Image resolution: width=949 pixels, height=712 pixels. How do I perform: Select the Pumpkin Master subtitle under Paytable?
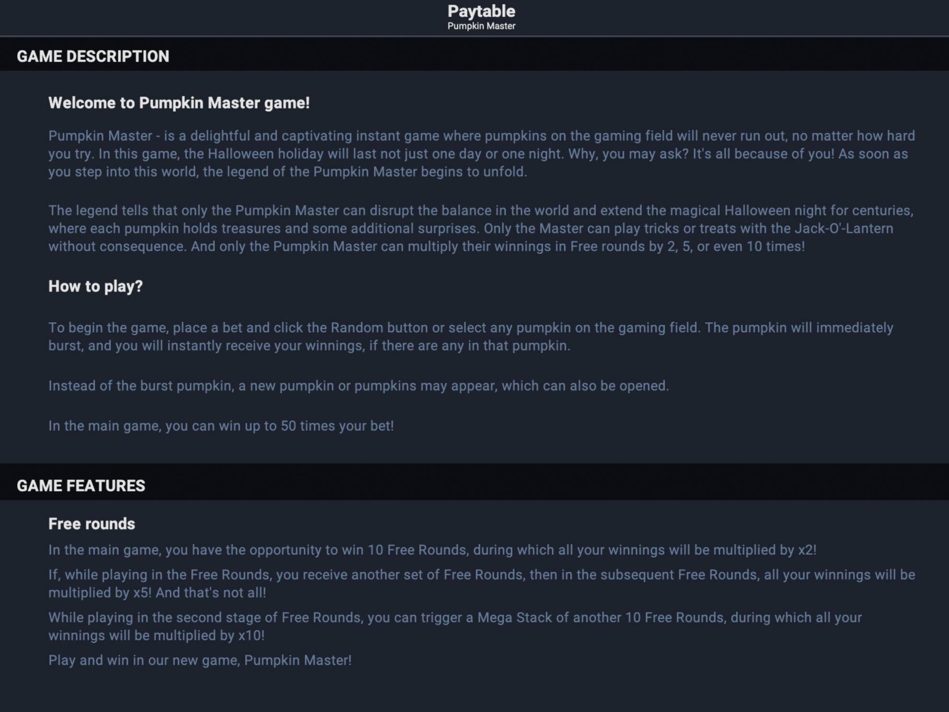481,26
